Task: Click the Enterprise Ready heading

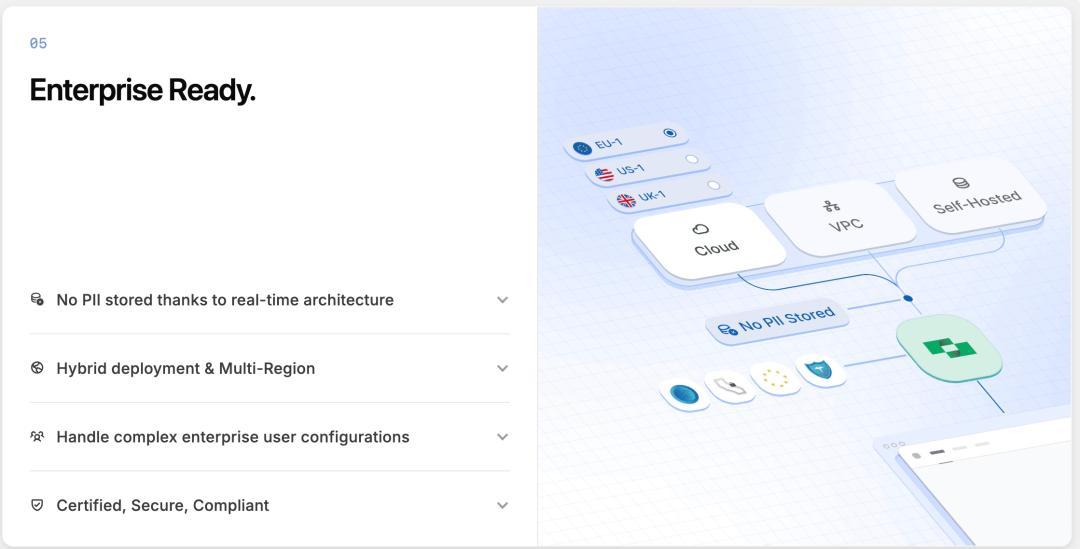Action: coord(143,90)
